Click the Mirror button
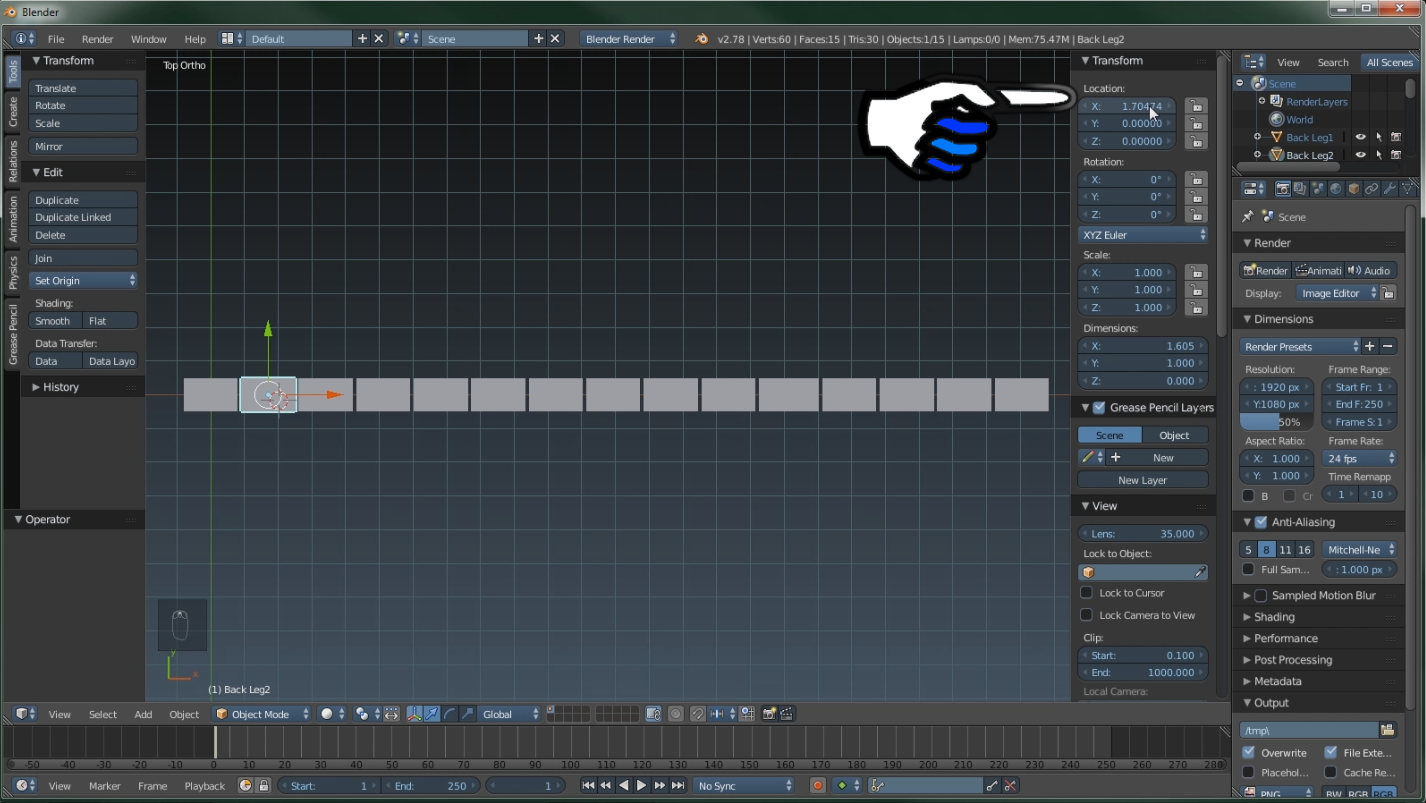The width and height of the screenshot is (1426, 803). [83, 146]
